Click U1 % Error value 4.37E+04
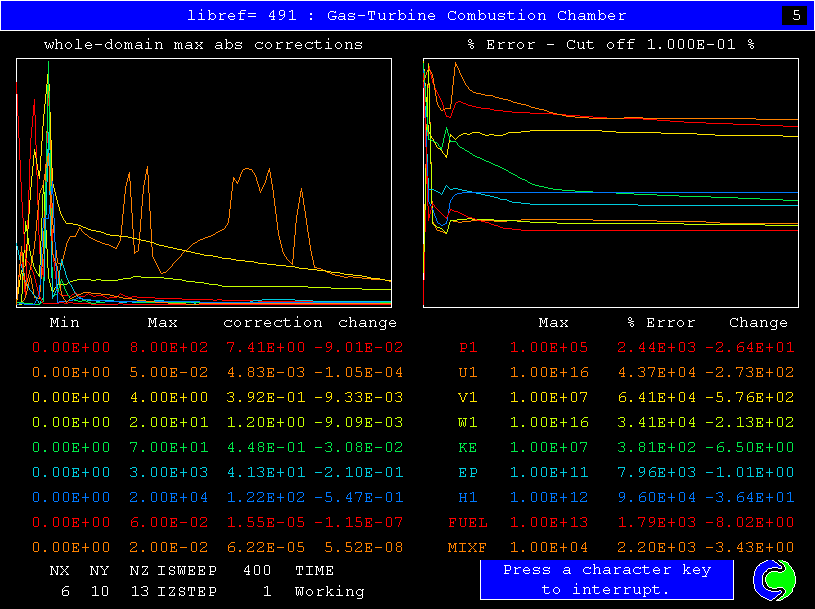This screenshot has height=609, width=815. click(x=656, y=373)
